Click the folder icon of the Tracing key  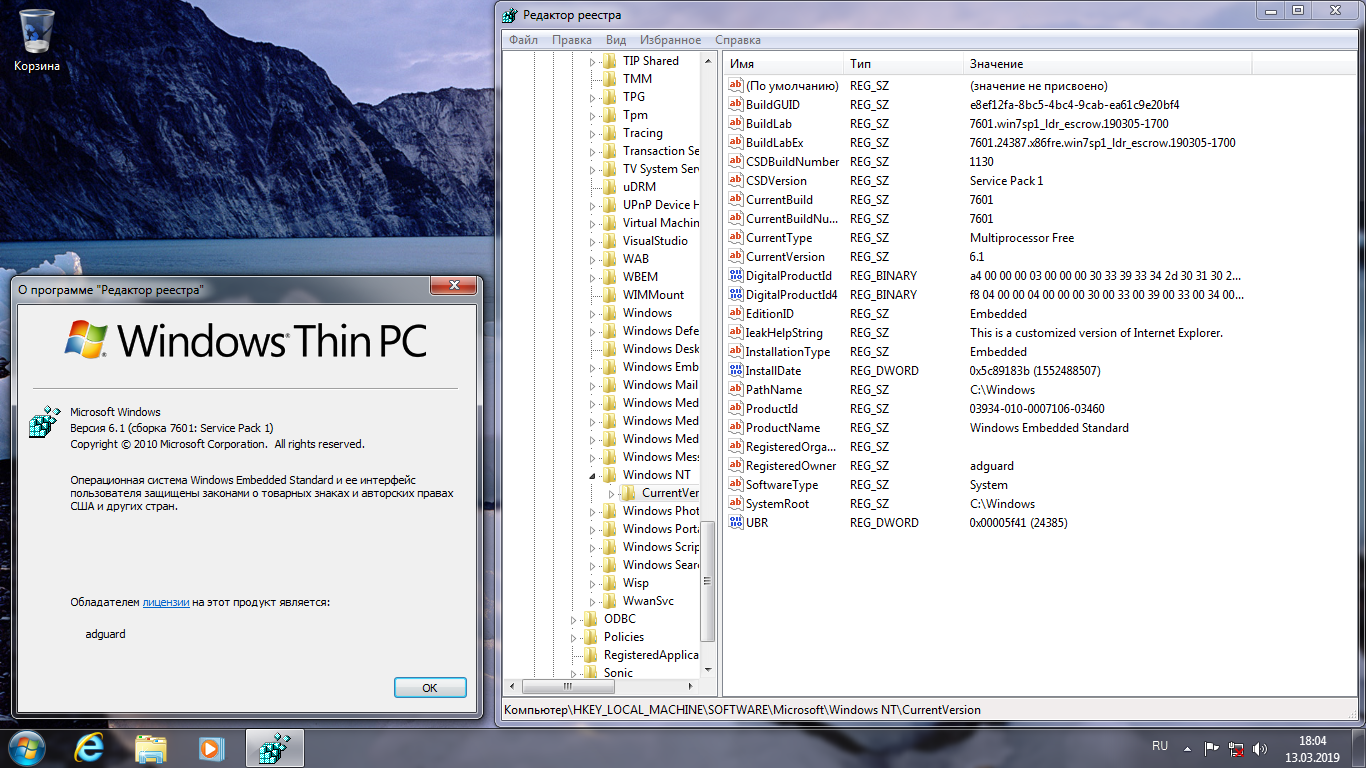609,133
